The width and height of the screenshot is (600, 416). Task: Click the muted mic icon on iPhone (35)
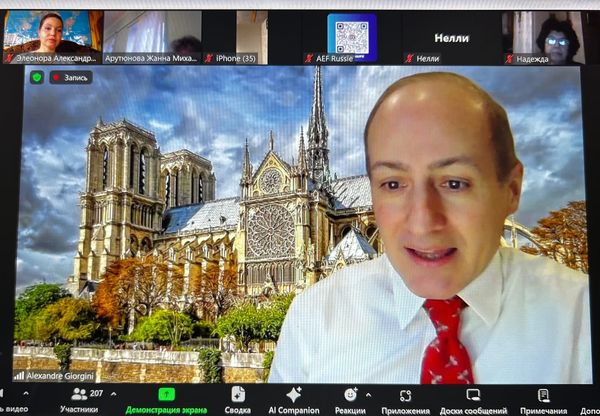[x=209, y=58]
